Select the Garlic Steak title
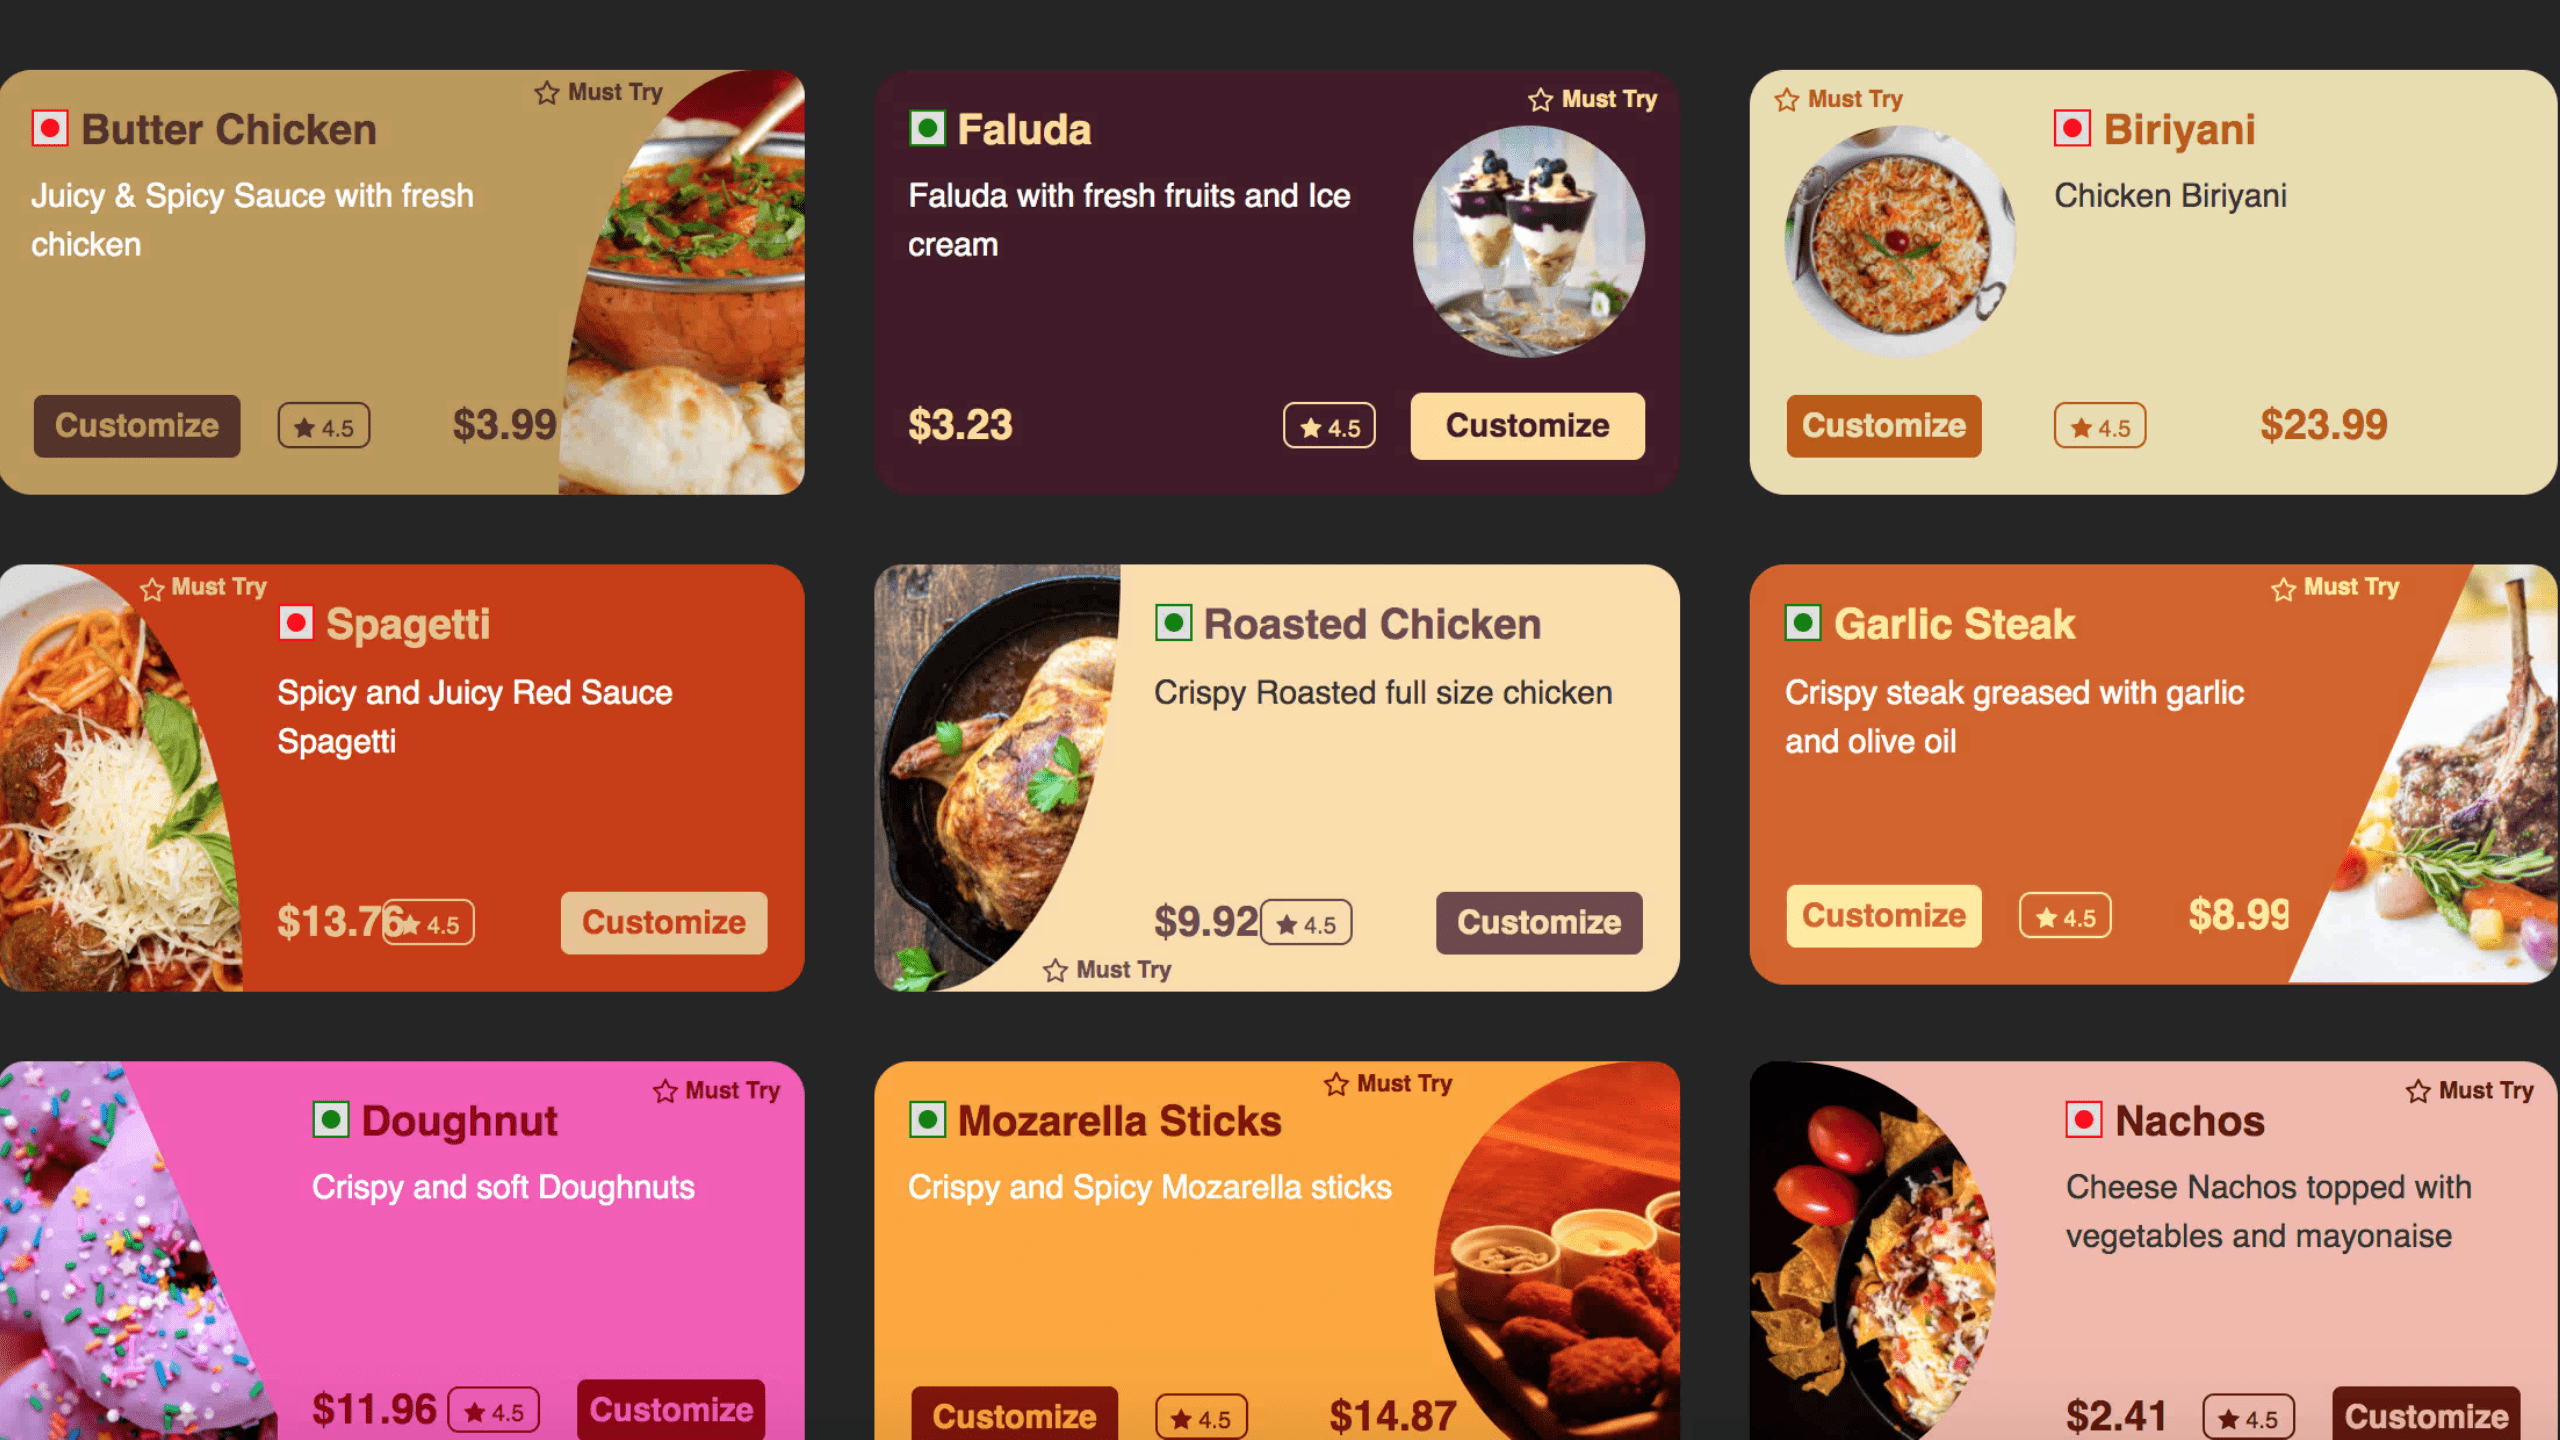This screenshot has height=1440, width=2560. tap(1954, 624)
